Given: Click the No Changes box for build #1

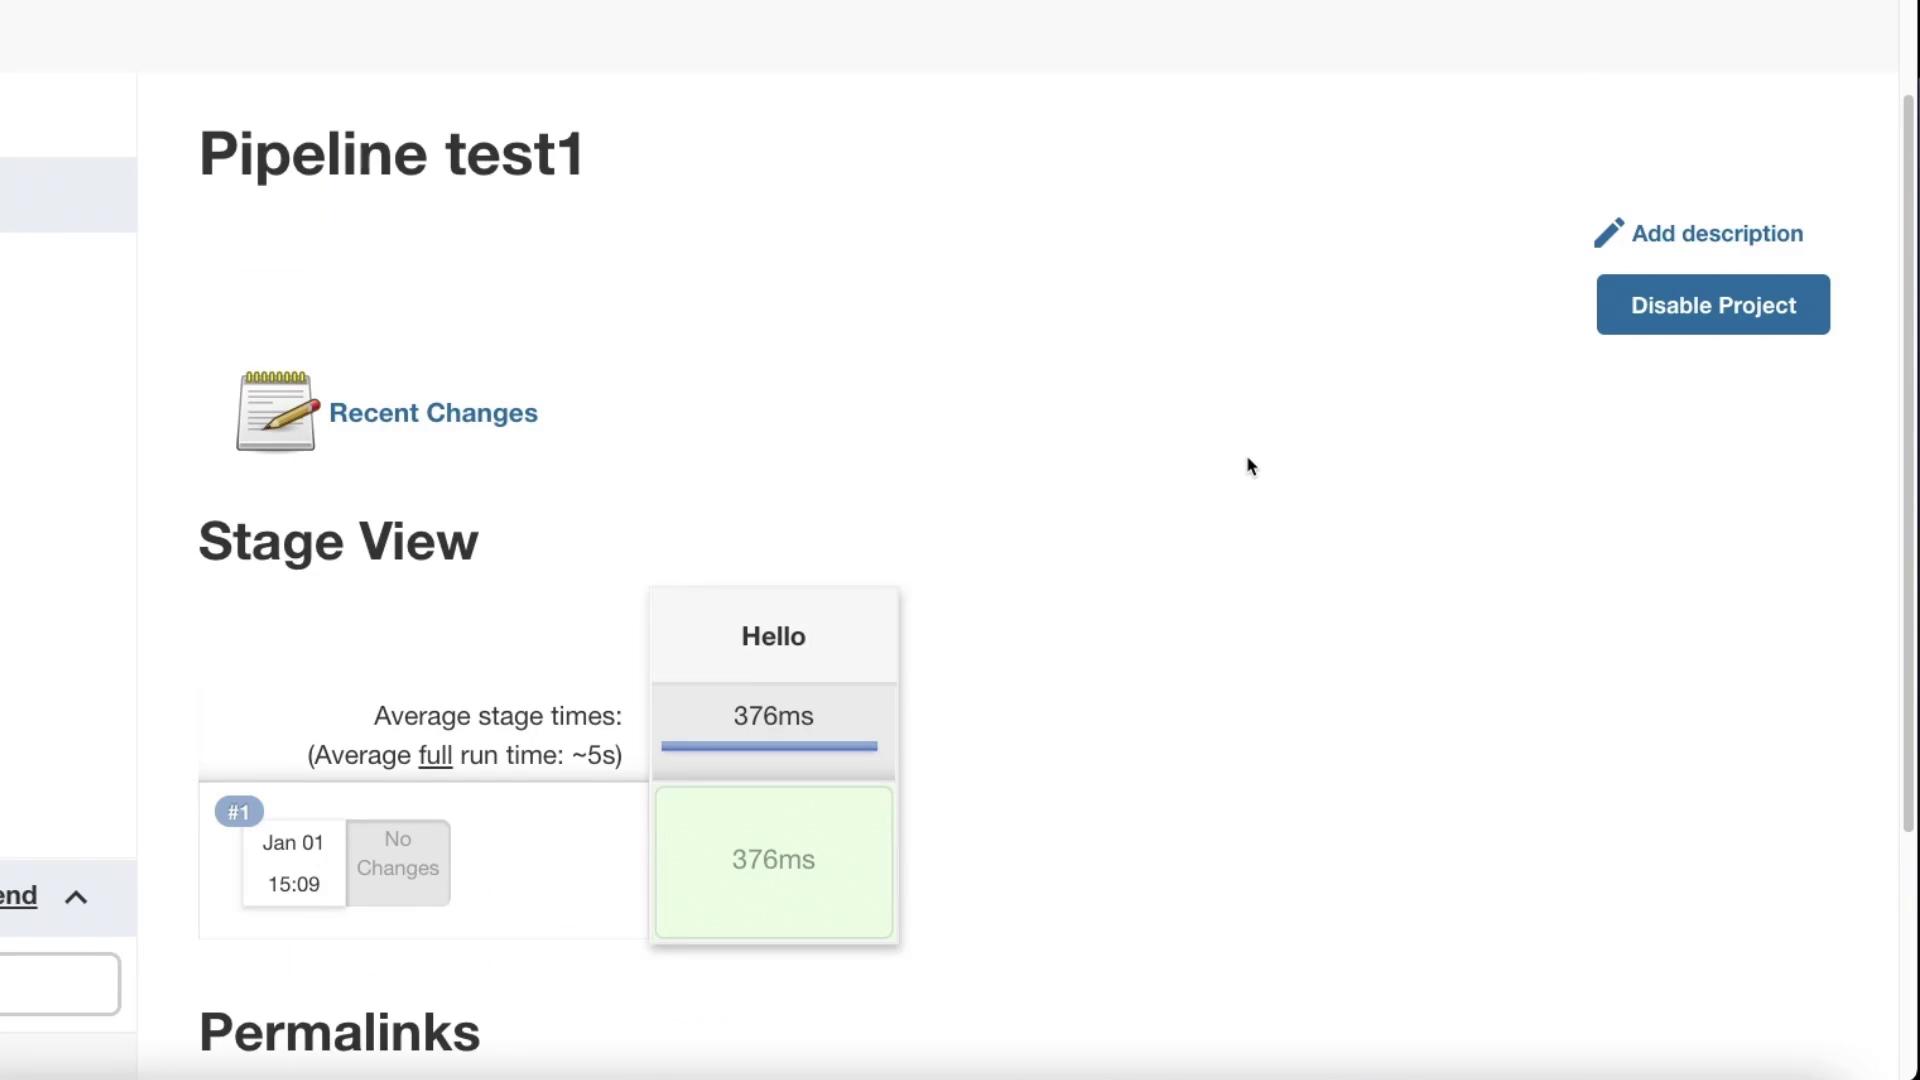Looking at the screenshot, I should [398, 862].
